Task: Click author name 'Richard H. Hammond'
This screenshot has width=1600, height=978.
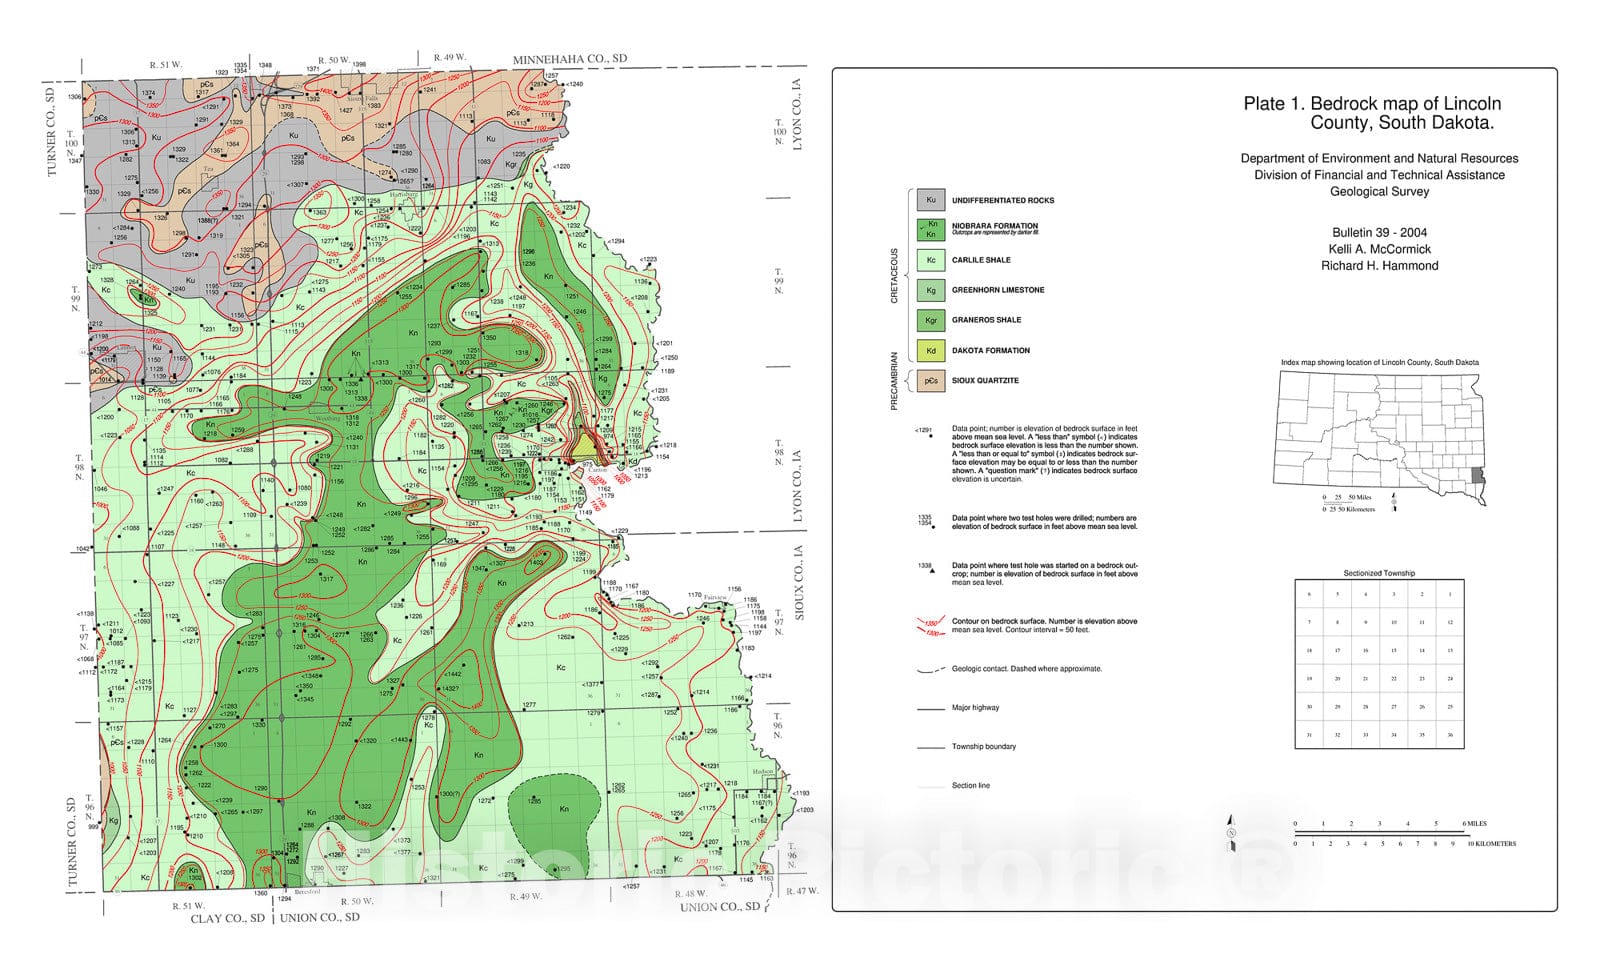Action: (1379, 266)
